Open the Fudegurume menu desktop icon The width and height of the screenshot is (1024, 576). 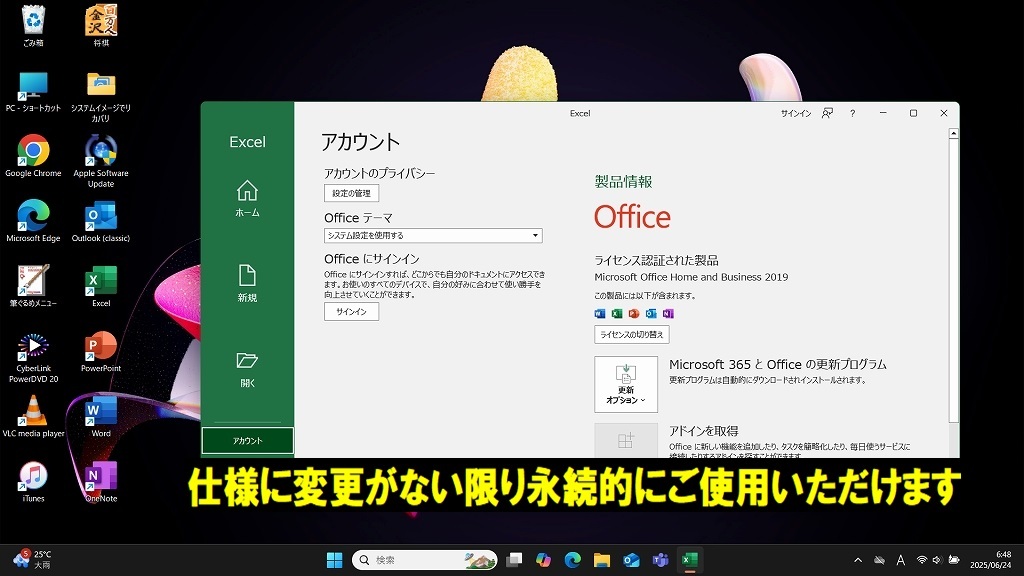coord(33,286)
